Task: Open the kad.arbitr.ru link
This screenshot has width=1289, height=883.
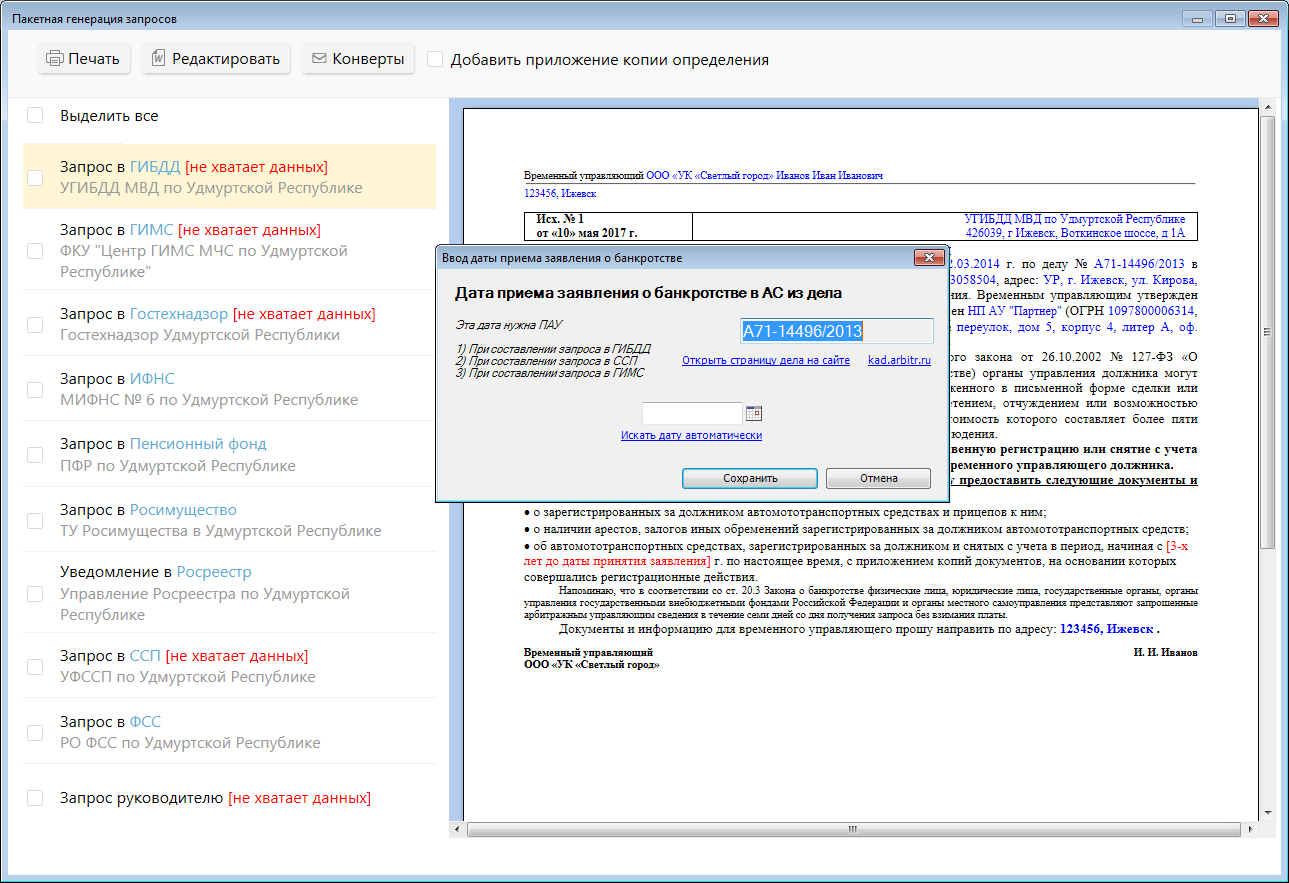Action: (899, 360)
